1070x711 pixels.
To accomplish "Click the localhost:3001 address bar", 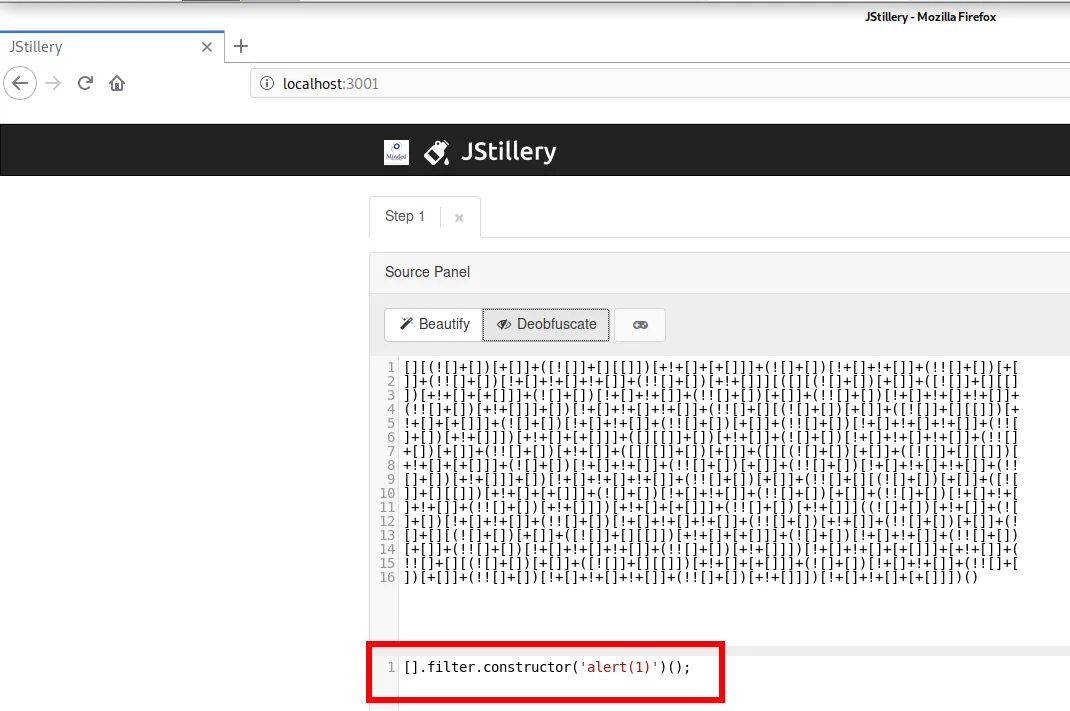I will tap(659, 83).
